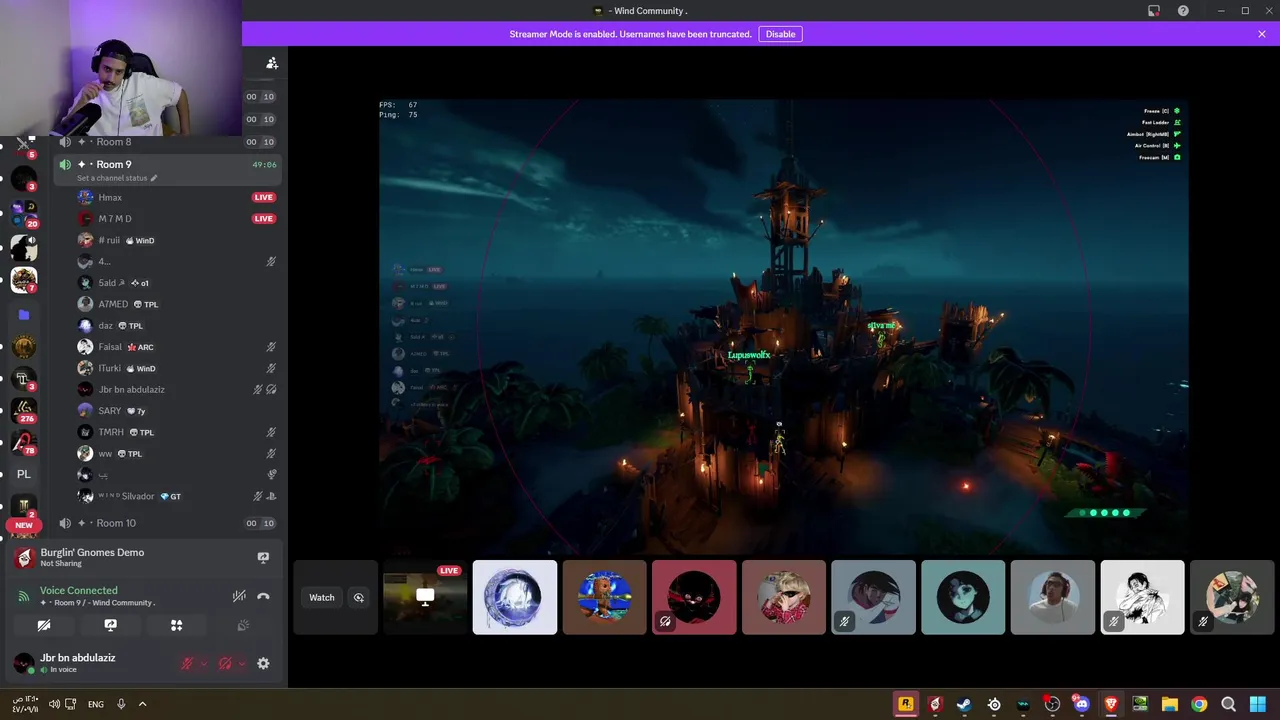
Task: Open the user settings gear
Action: (x=263, y=663)
